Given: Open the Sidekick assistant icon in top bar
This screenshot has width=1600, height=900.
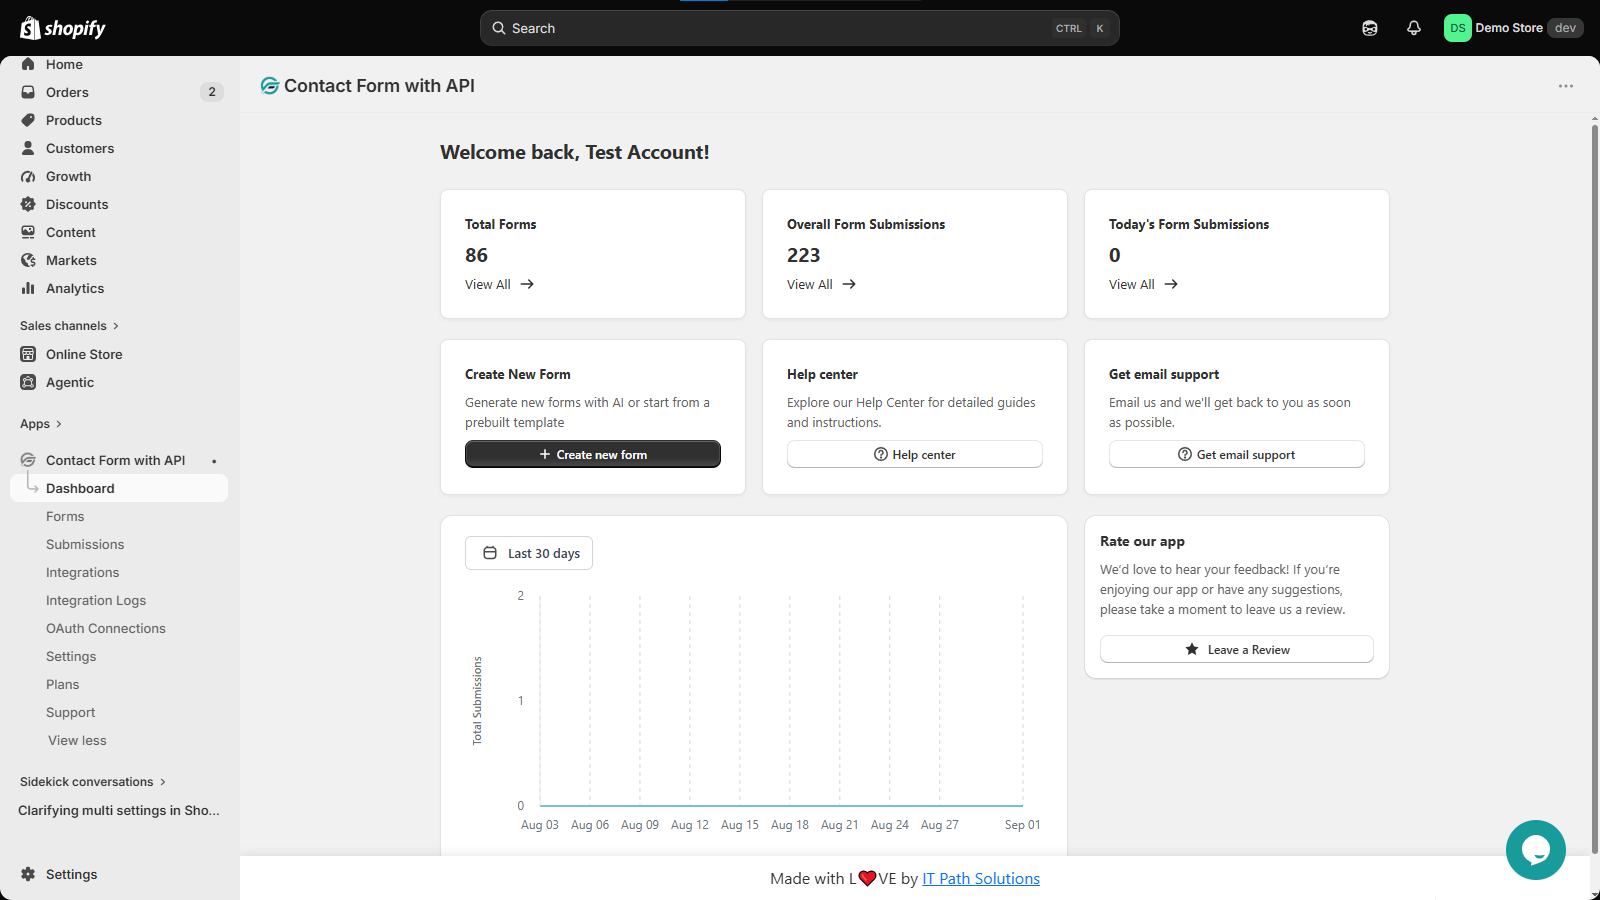Looking at the screenshot, I should click(1370, 28).
